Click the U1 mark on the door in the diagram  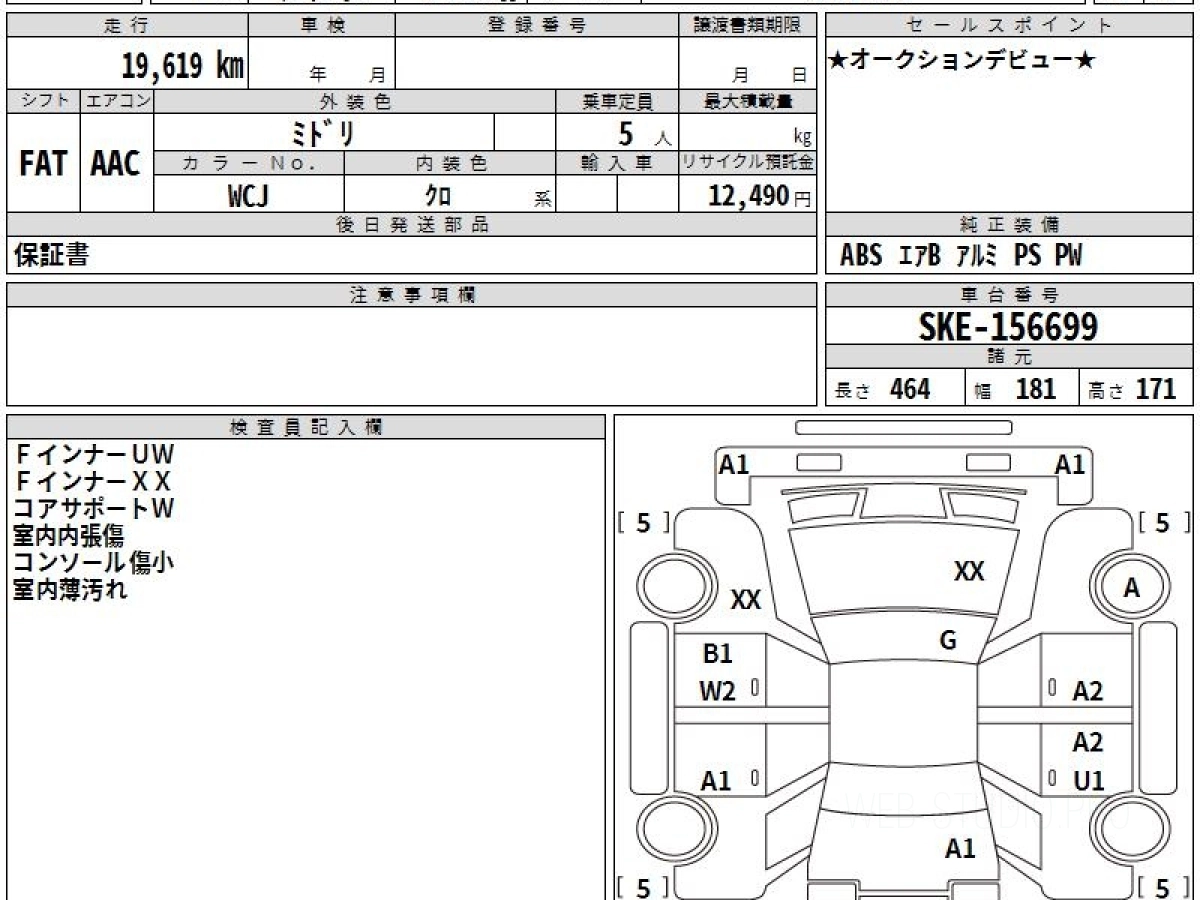[1088, 781]
